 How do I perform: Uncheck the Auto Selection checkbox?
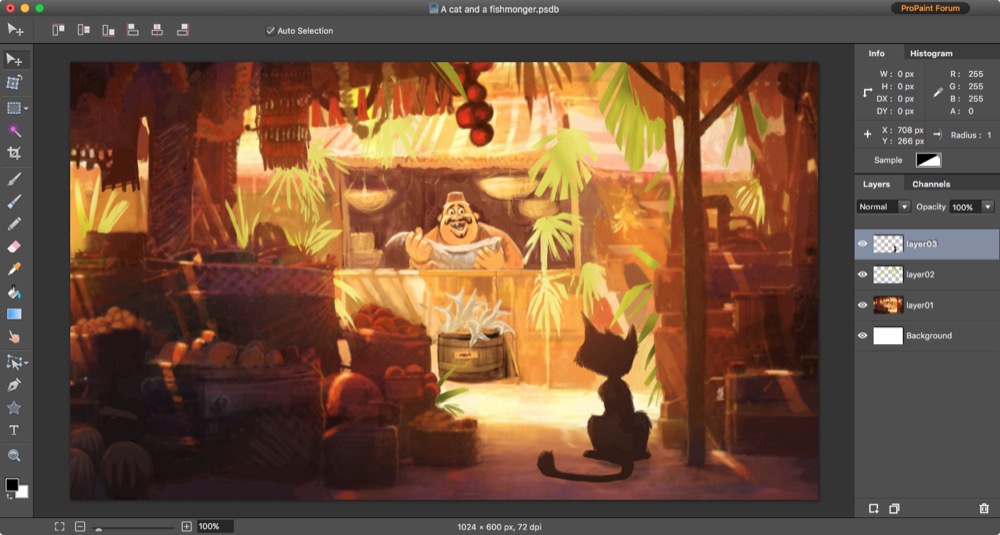click(x=270, y=31)
